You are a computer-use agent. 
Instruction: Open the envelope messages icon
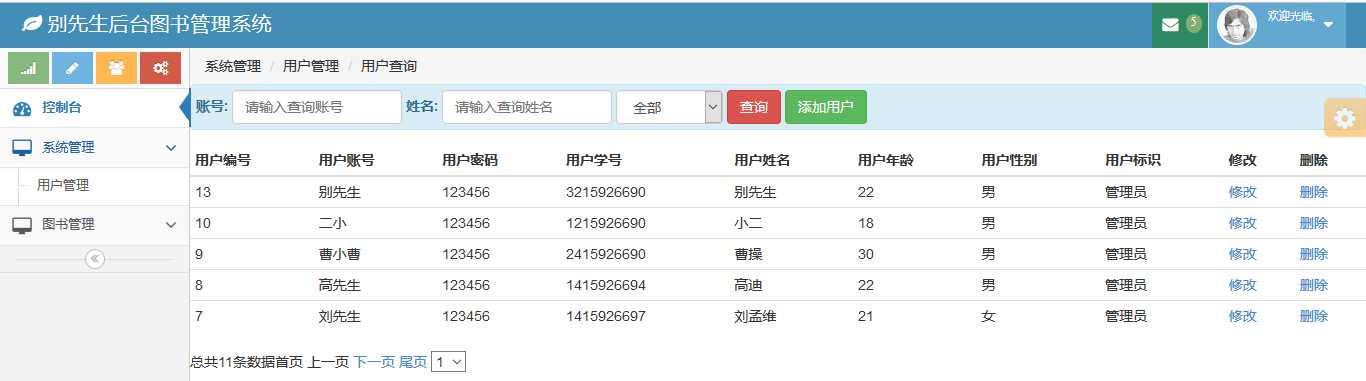point(1170,25)
